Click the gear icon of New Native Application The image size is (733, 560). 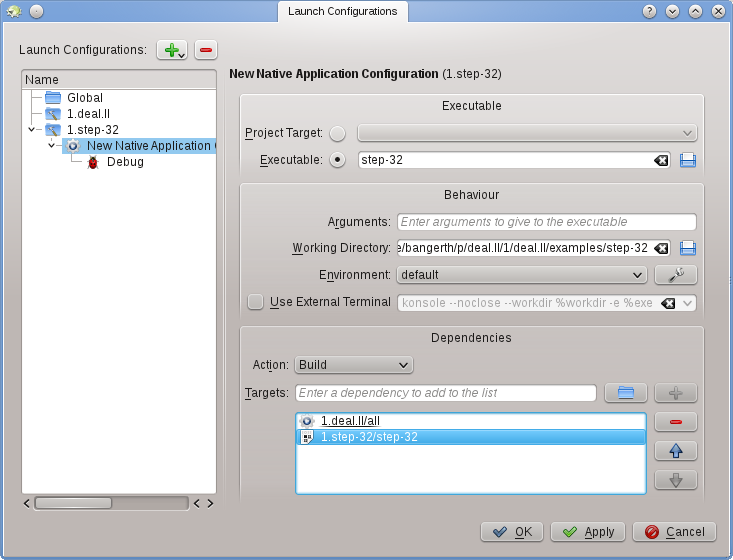pyautogui.click(x=73, y=146)
